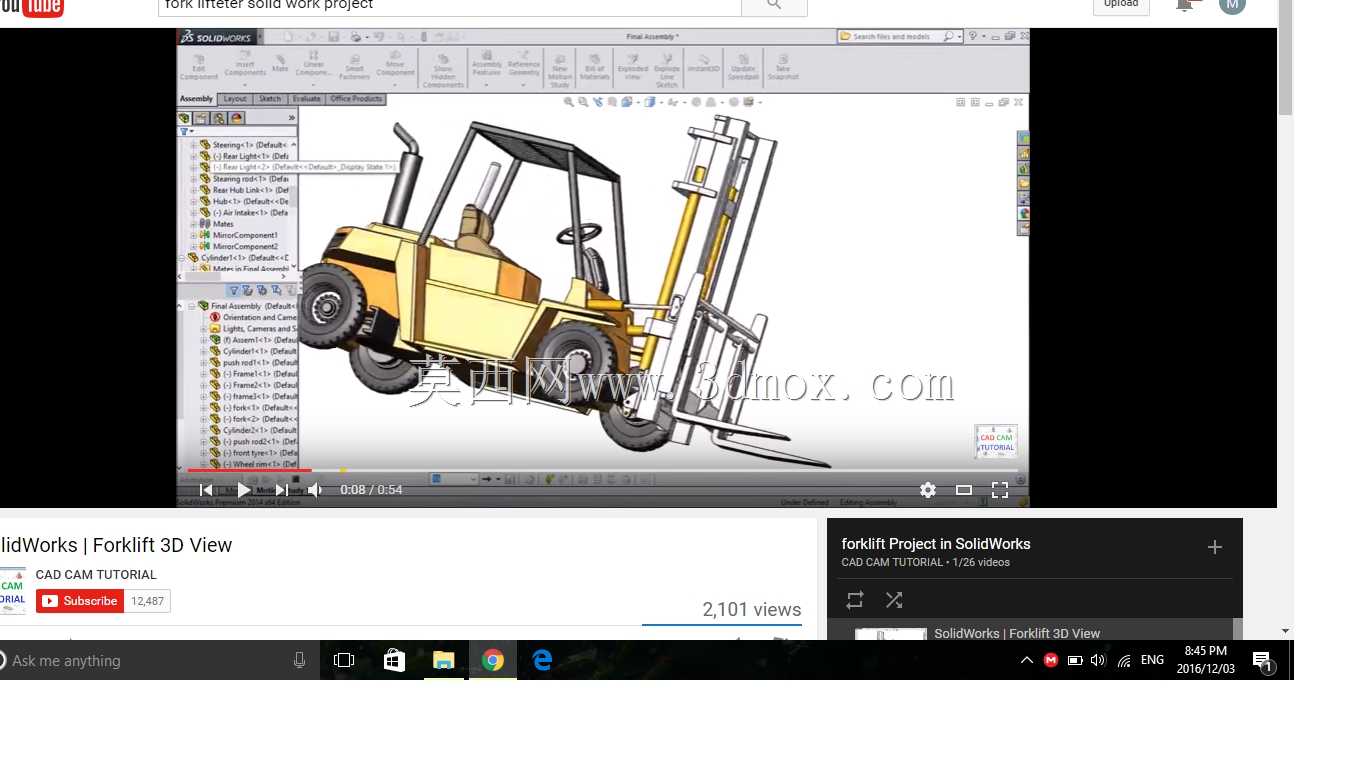This screenshot has width=1362, height=764.
Task: Click Show Hidden Components tool
Action: (x=443, y=70)
